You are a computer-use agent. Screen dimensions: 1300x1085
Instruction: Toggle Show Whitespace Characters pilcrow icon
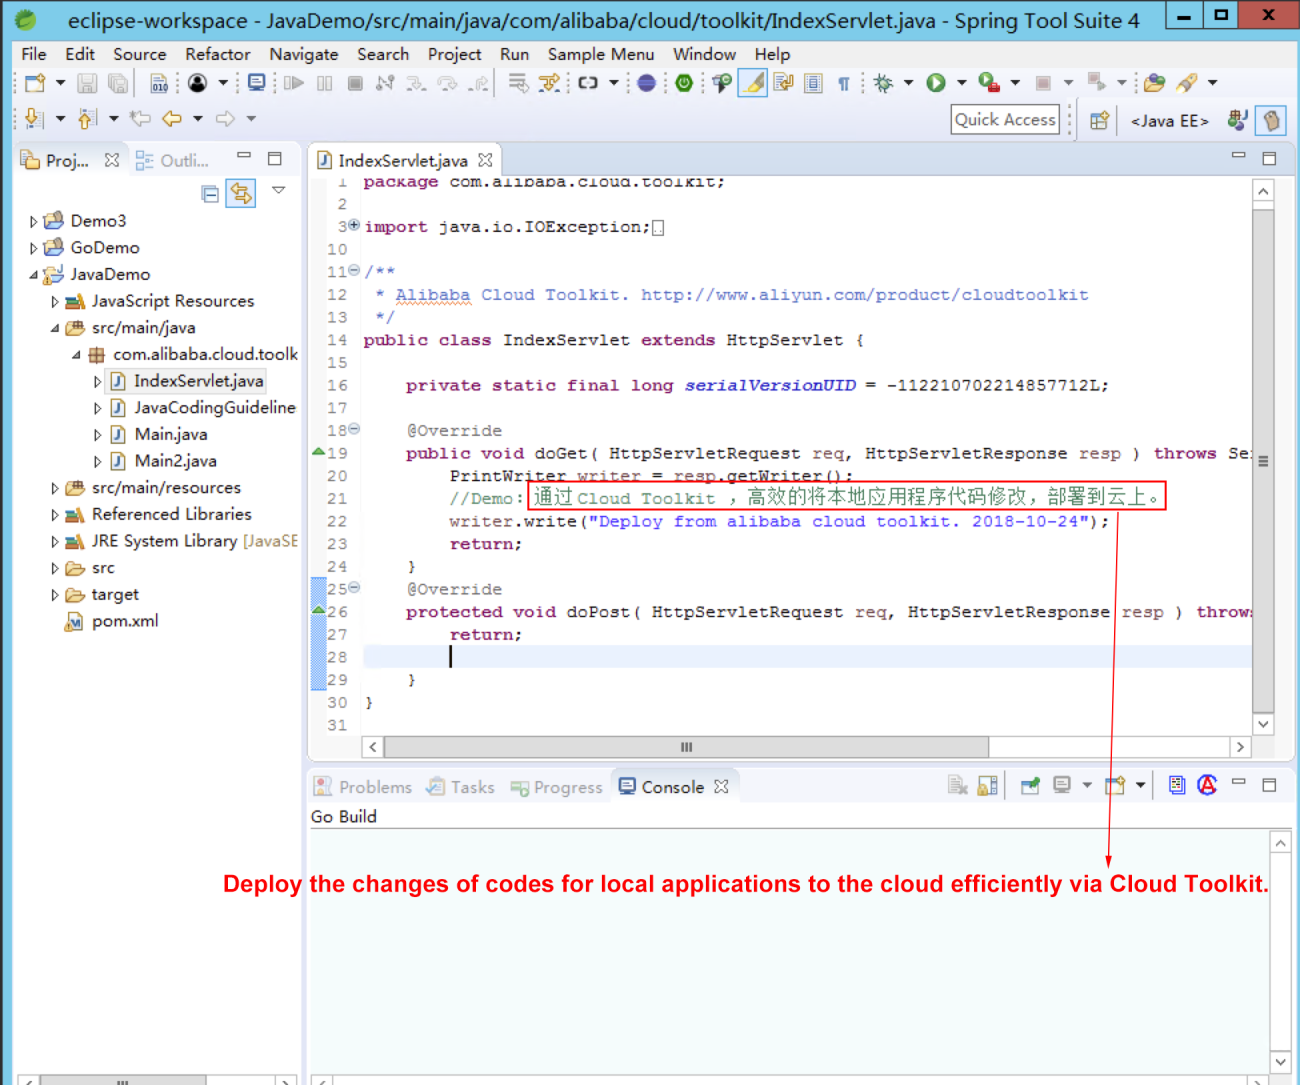(x=844, y=83)
